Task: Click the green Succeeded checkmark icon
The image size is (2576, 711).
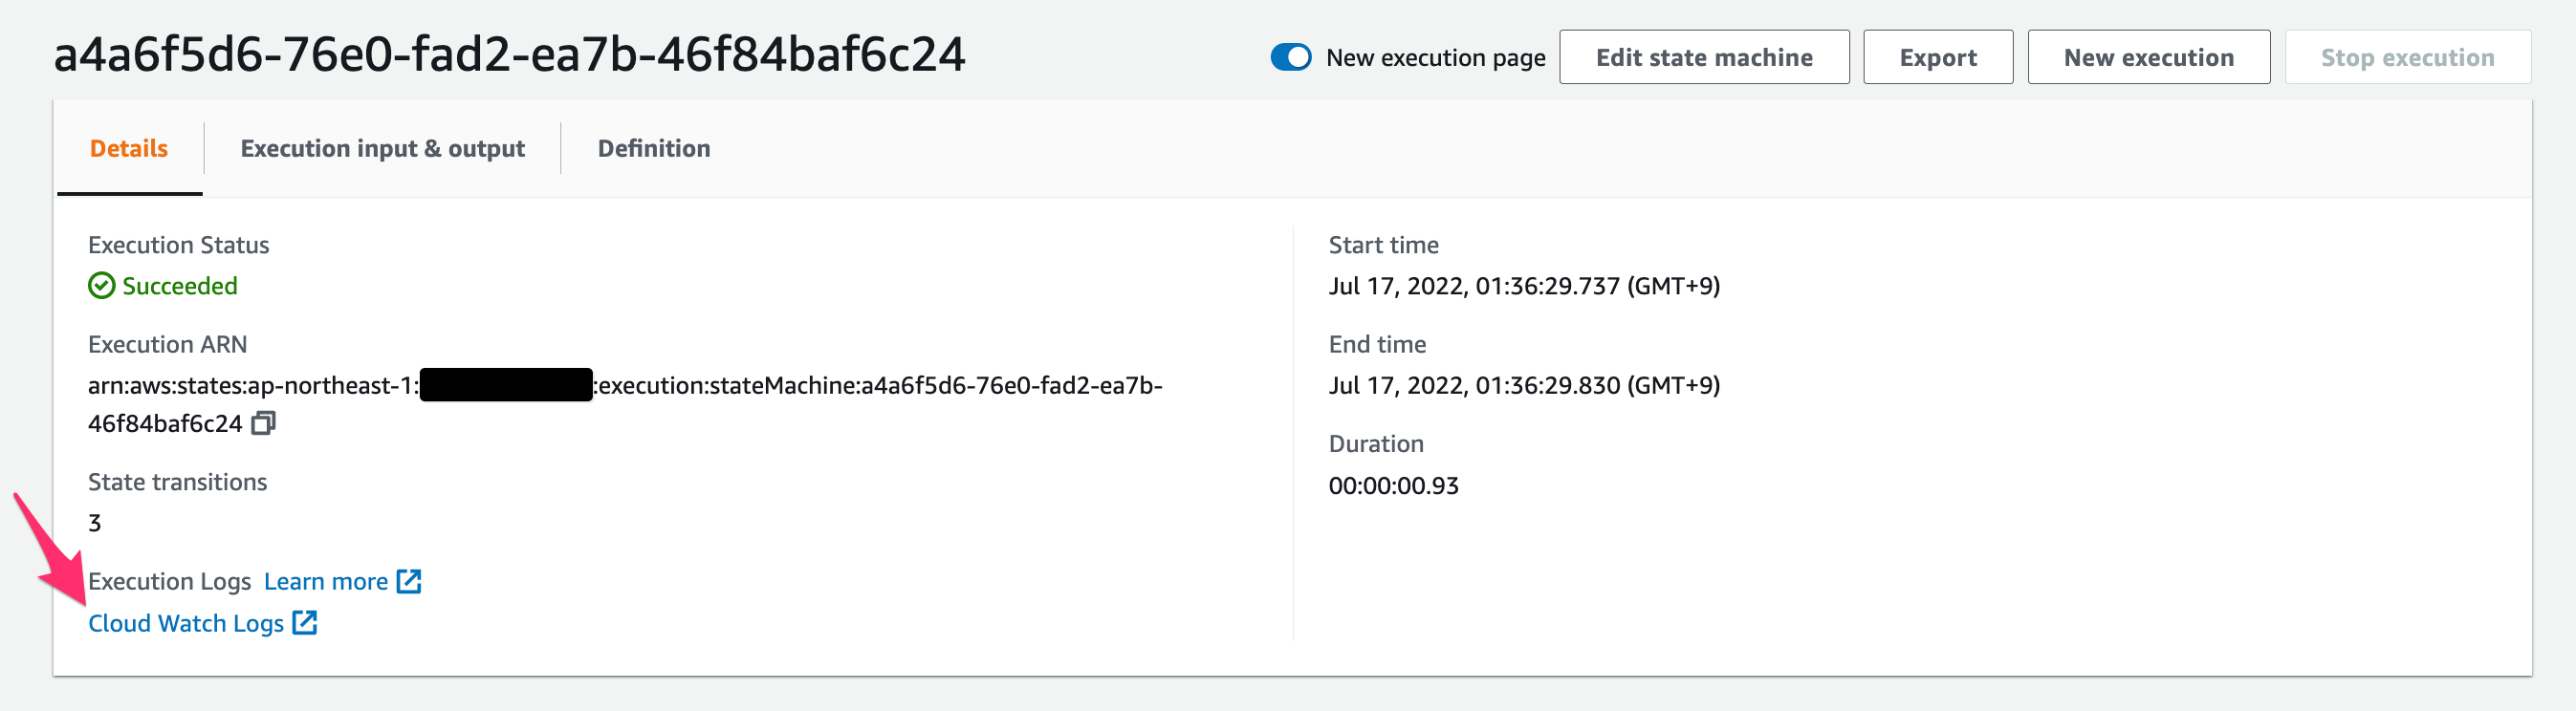Action: pyautogui.click(x=102, y=286)
